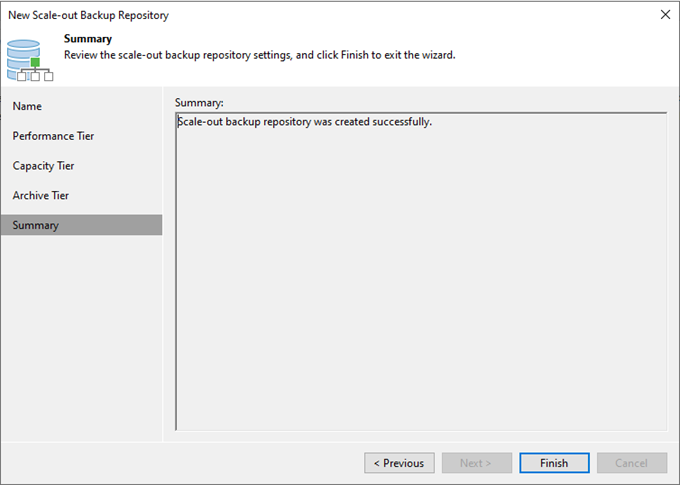
Task: Click the empty sidebar area below Summary step
Action: 82,338
